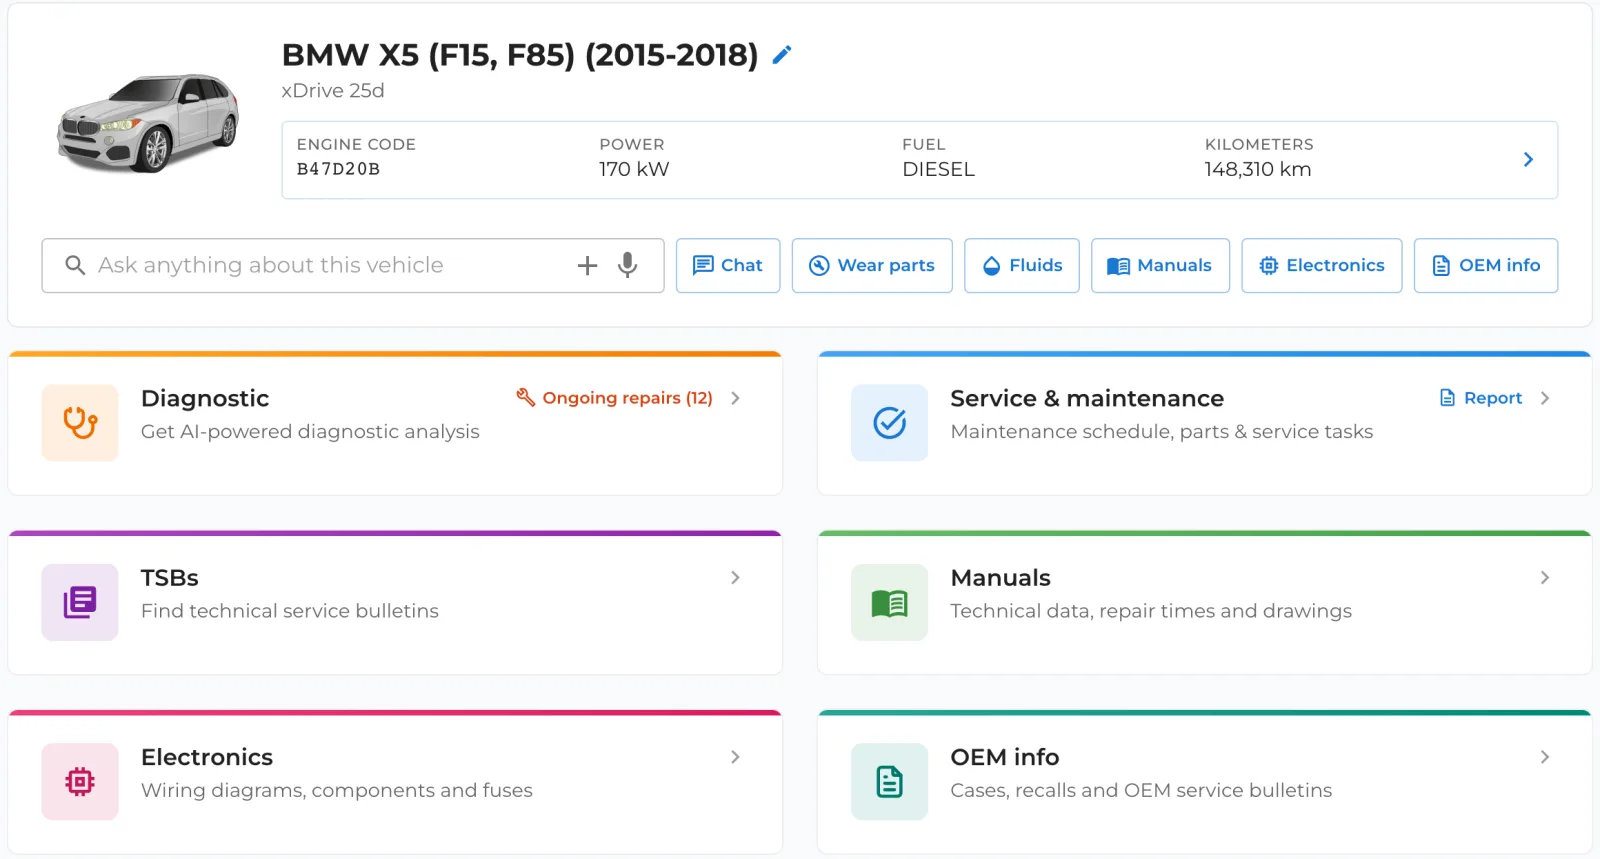Click the green Manuals book icon tile

tap(889, 602)
